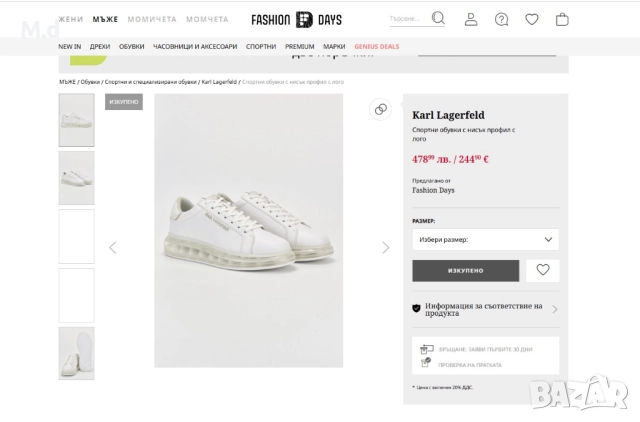Open the 'GENIUS DEALS' menu item
640x422 pixels.
coord(376,46)
